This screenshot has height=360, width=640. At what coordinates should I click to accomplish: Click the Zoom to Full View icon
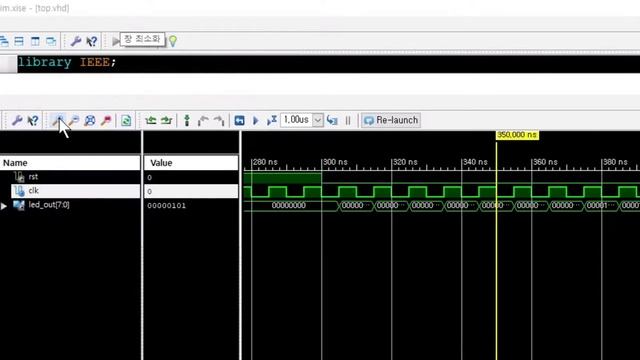click(x=90, y=120)
